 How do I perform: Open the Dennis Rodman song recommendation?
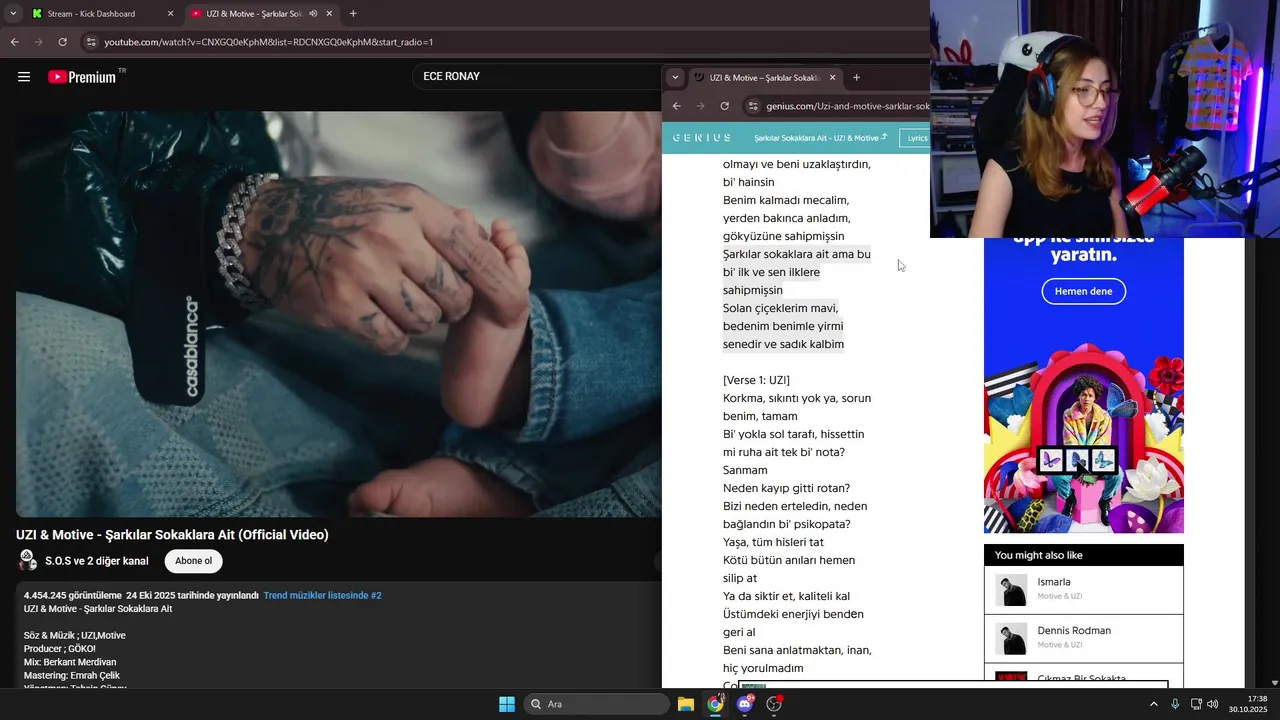(x=1084, y=638)
